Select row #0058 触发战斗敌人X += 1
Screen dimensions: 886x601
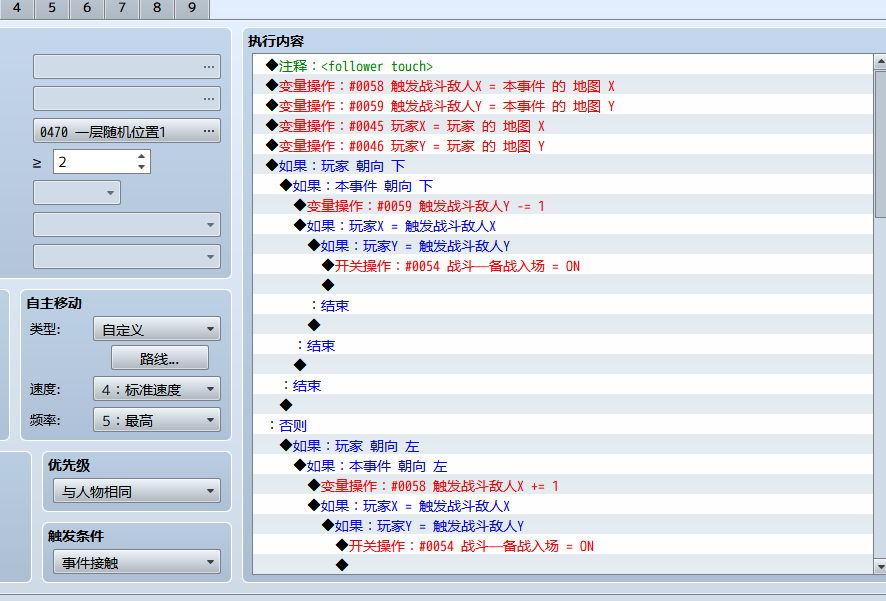(563, 486)
